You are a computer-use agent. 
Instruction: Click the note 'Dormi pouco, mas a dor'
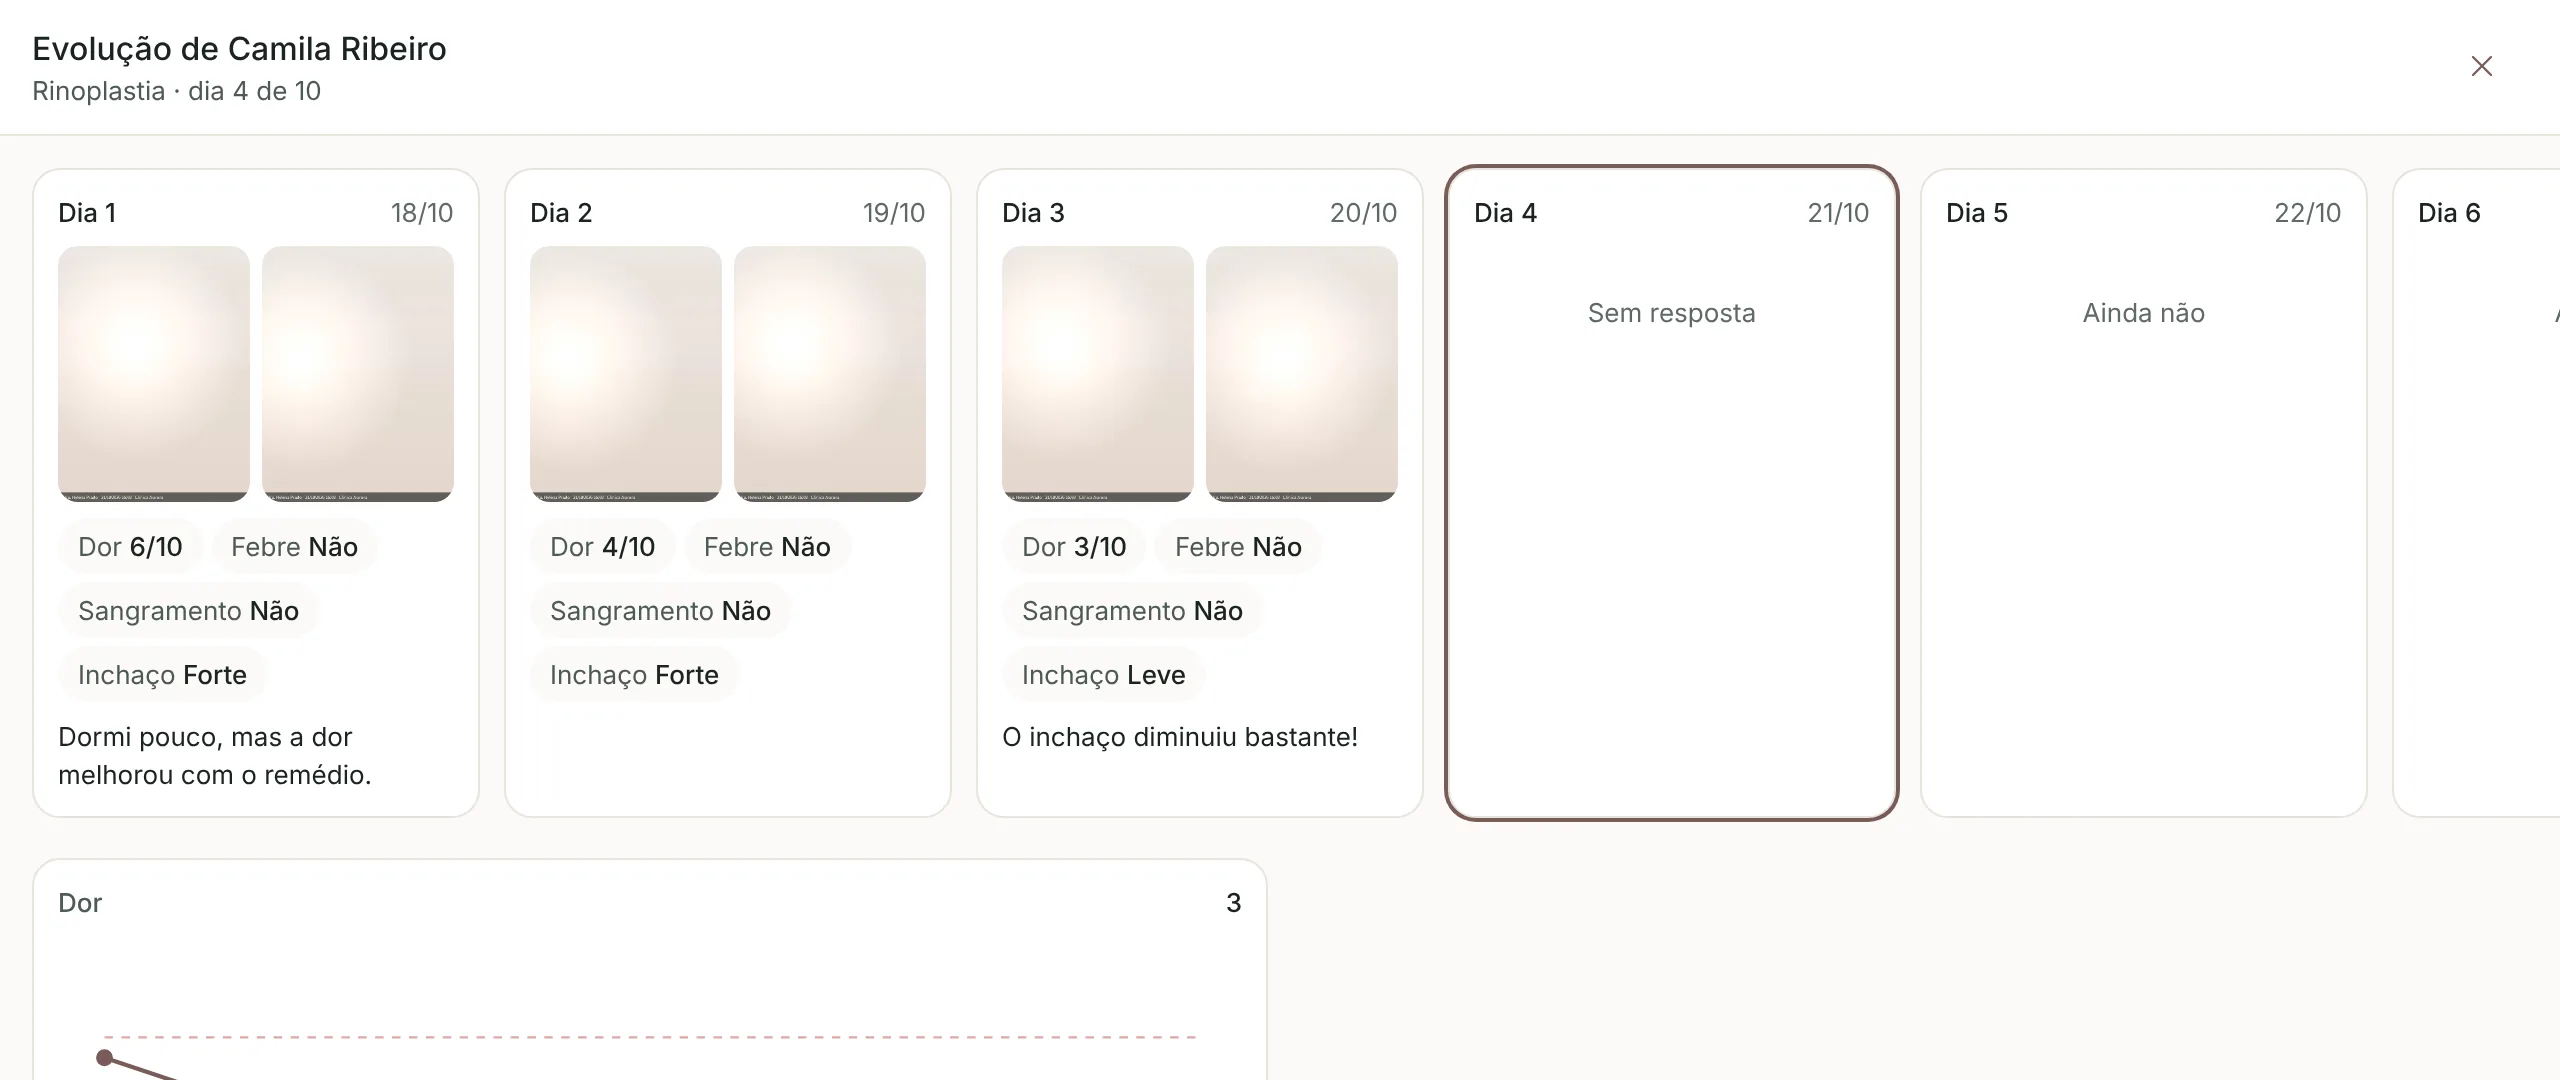[x=205, y=737]
